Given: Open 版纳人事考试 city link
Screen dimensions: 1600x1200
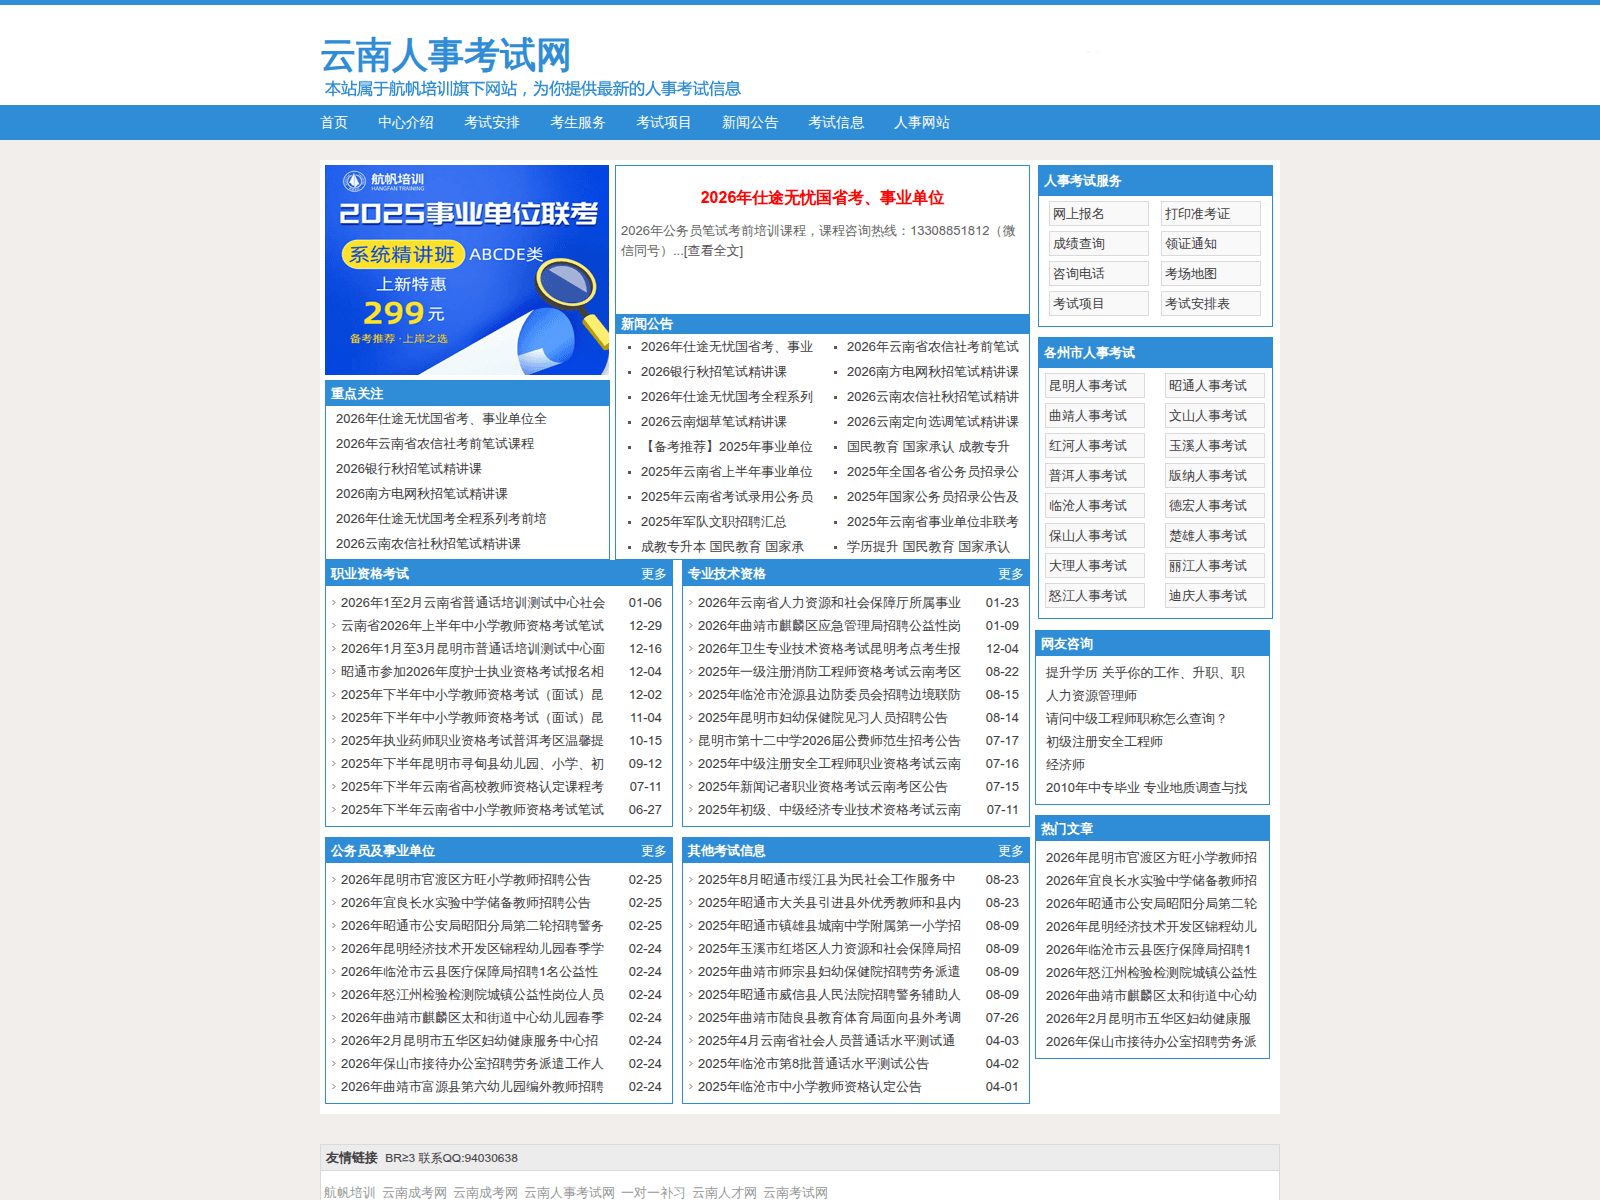Looking at the screenshot, I should coord(1214,476).
